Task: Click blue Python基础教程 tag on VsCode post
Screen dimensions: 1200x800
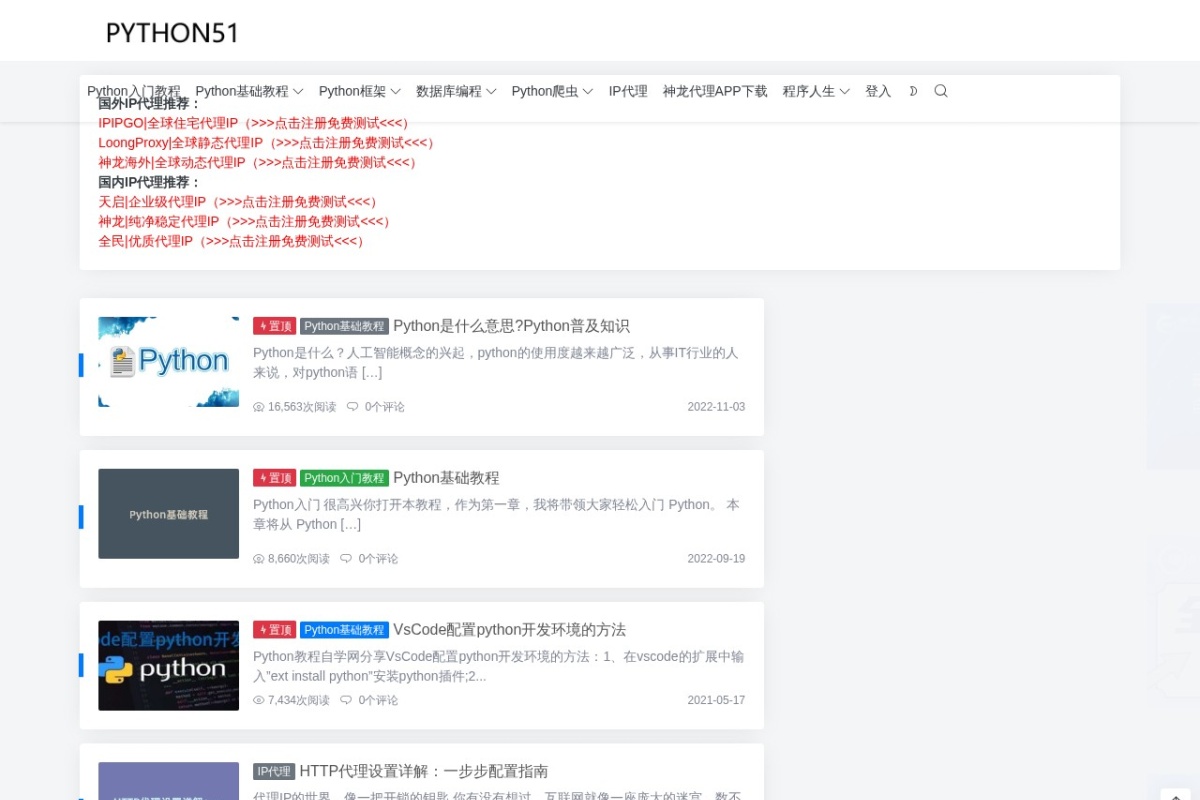Action: tap(344, 630)
